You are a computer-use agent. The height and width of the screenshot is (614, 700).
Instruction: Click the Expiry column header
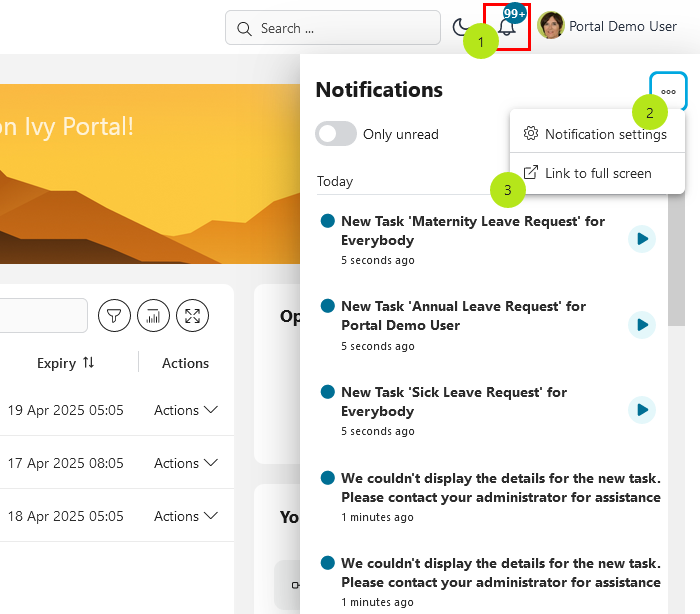pos(65,363)
